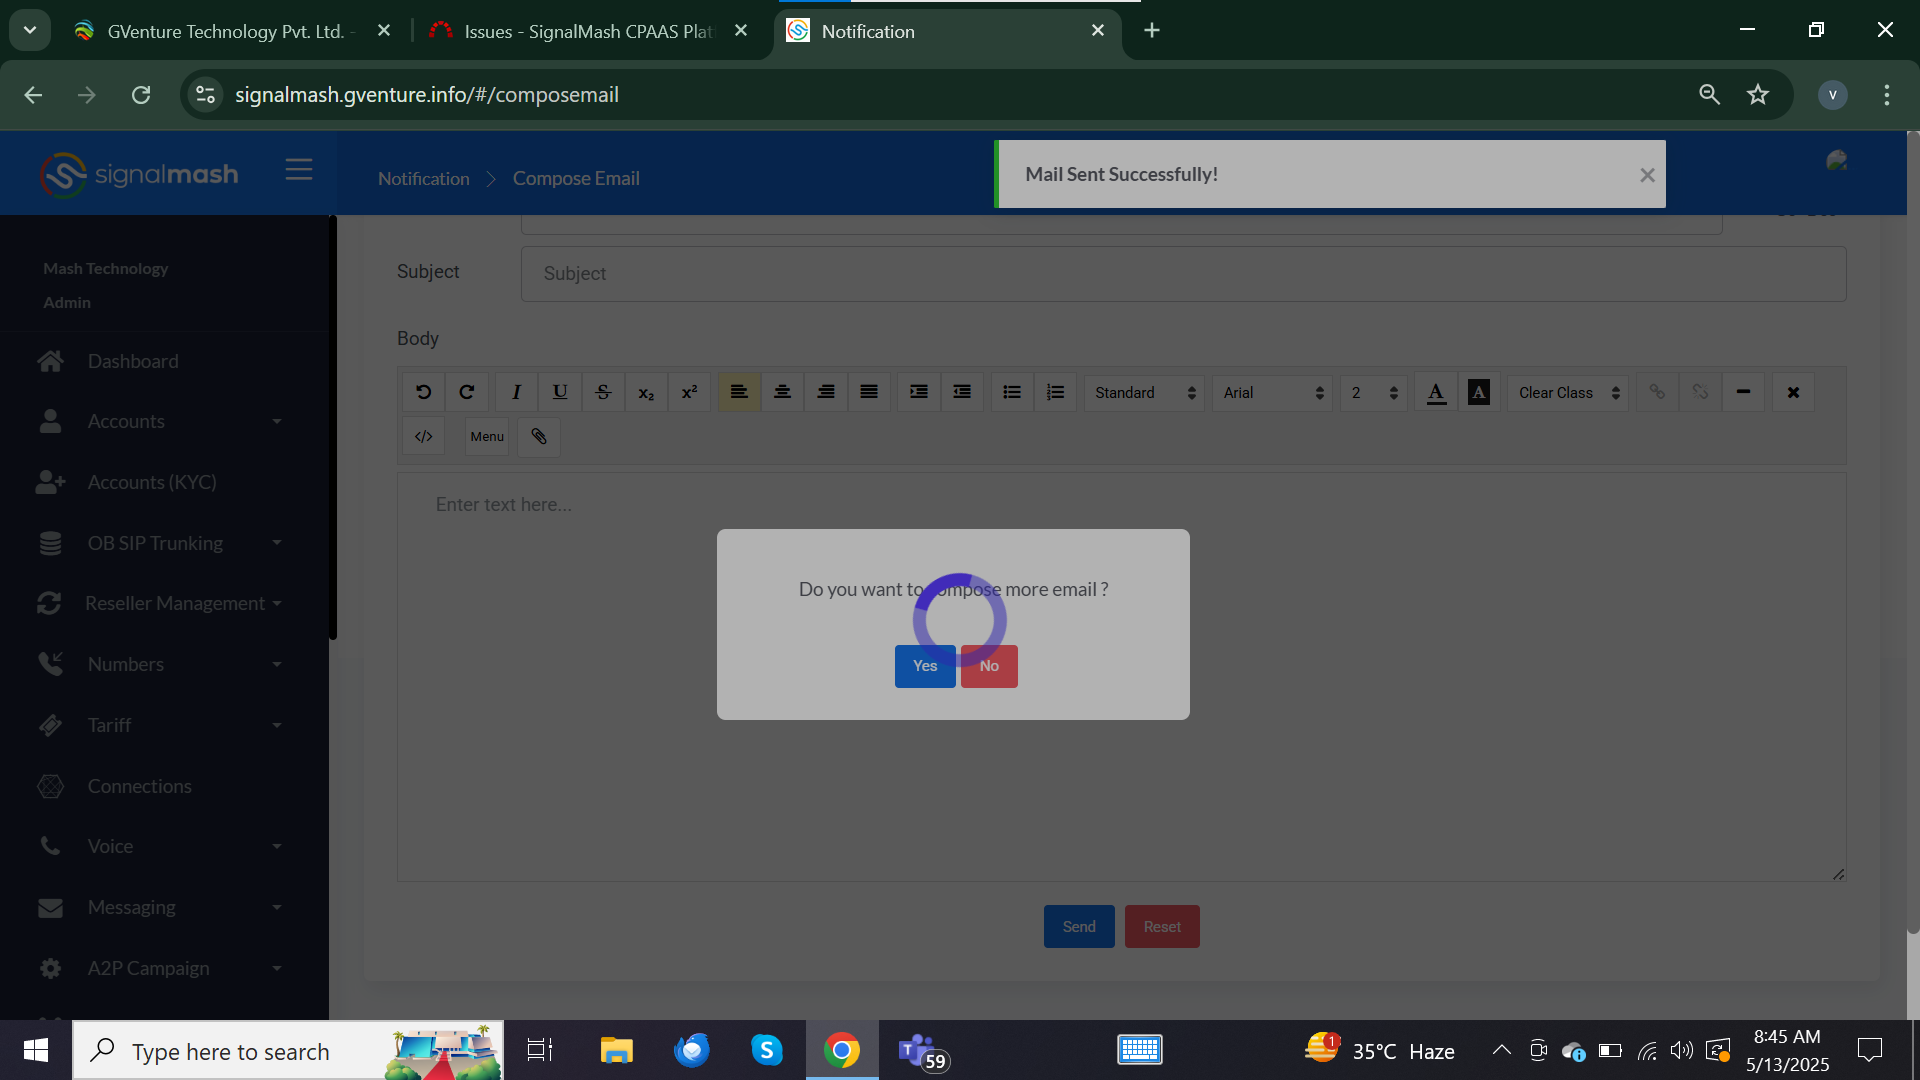Screen dimensions: 1920x1080
Task: Click No in the confirmation dialog
Action: (x=989, y=666)
